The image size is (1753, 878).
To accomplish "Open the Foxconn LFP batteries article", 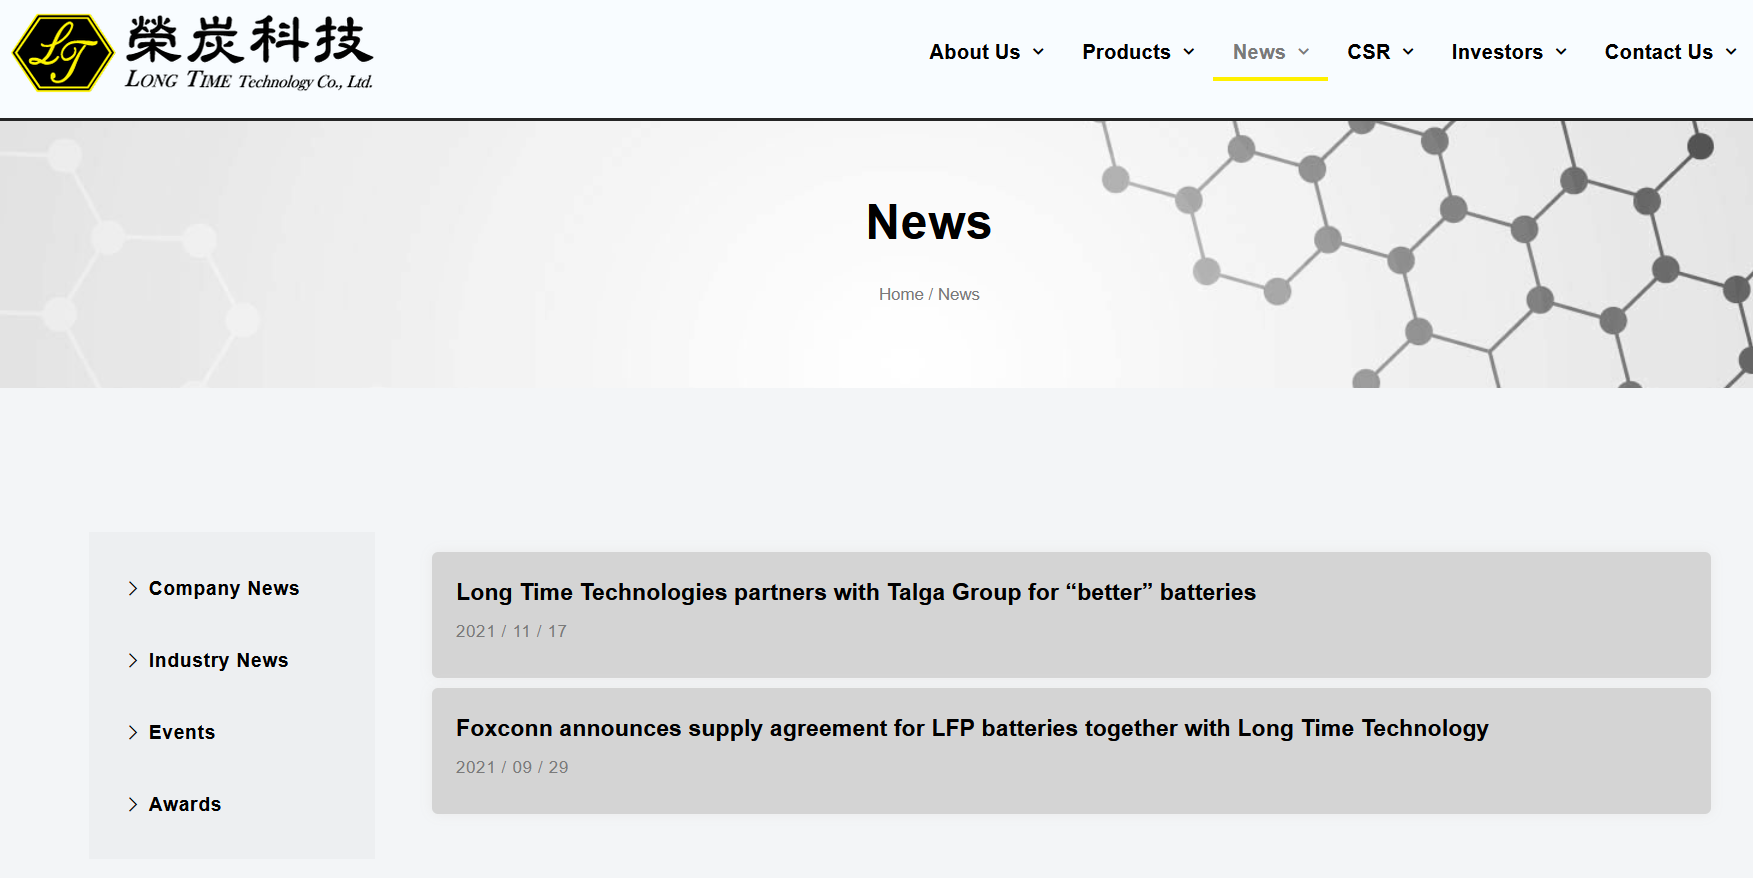I will point(972,728).
